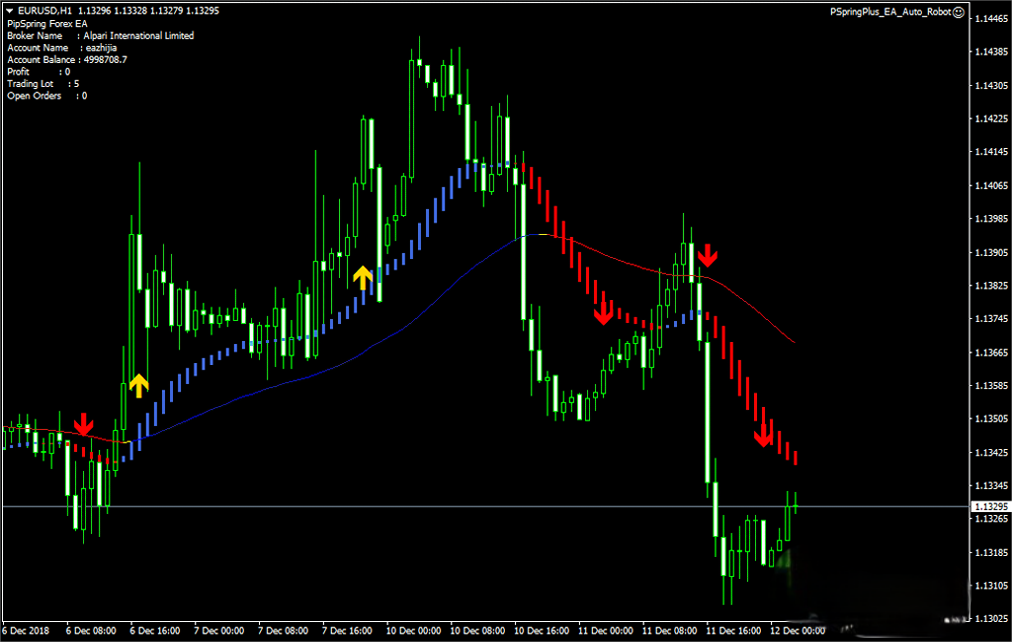Click the Profit : 0 line

tap(39, 72)
